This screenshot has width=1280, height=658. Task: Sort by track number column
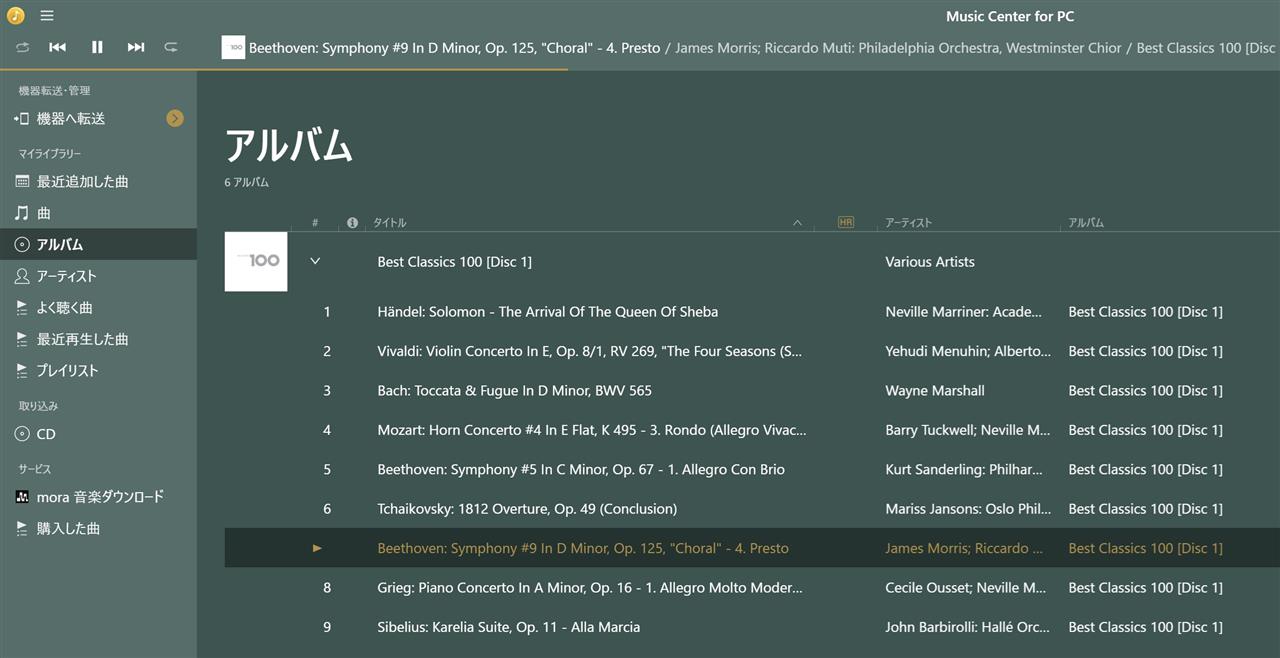pos(315,223)
